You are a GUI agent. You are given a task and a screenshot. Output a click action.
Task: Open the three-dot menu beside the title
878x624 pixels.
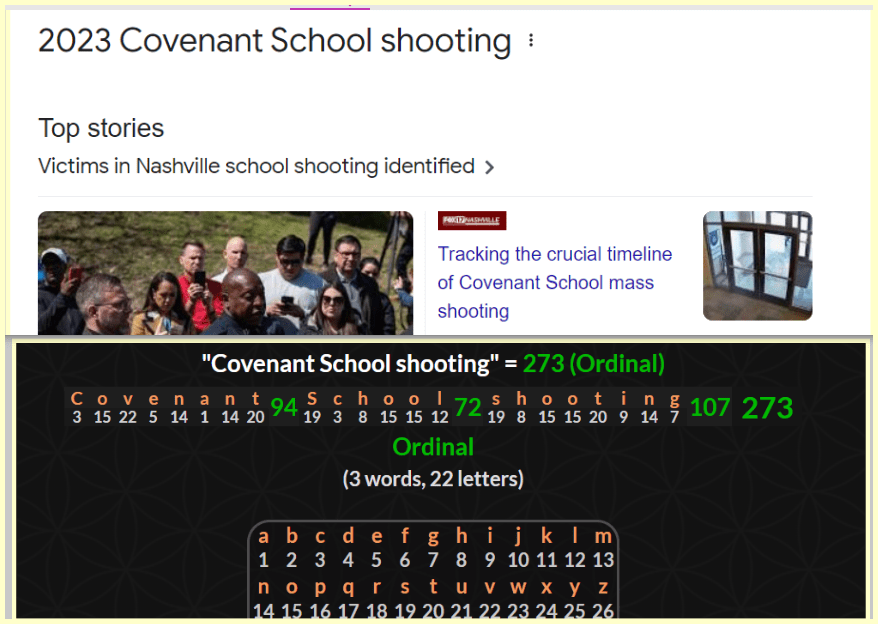(531, 41)
